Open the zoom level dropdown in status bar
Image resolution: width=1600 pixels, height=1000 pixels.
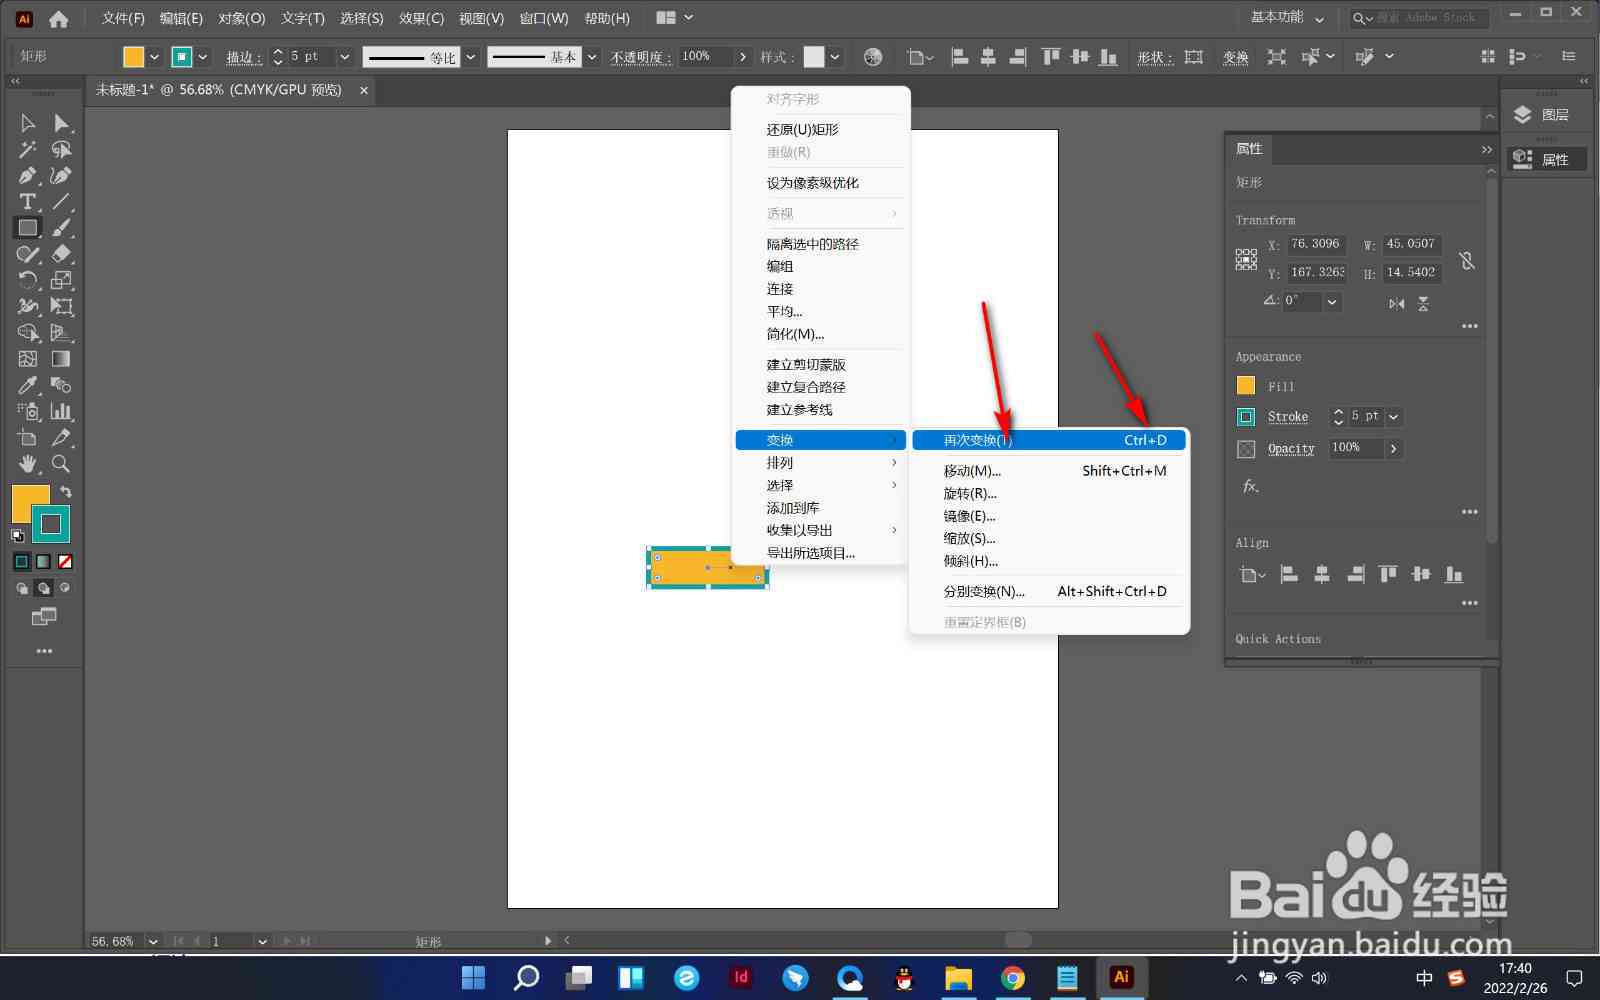tap(153, 941)
